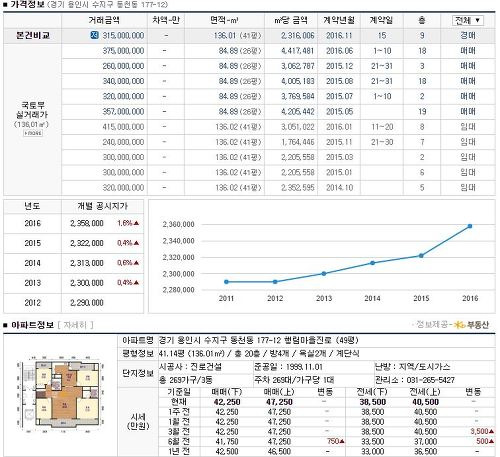The image size is (500, 457).
Task: Click the 2015 data point on chart
Action: click(x=421, y=256)
